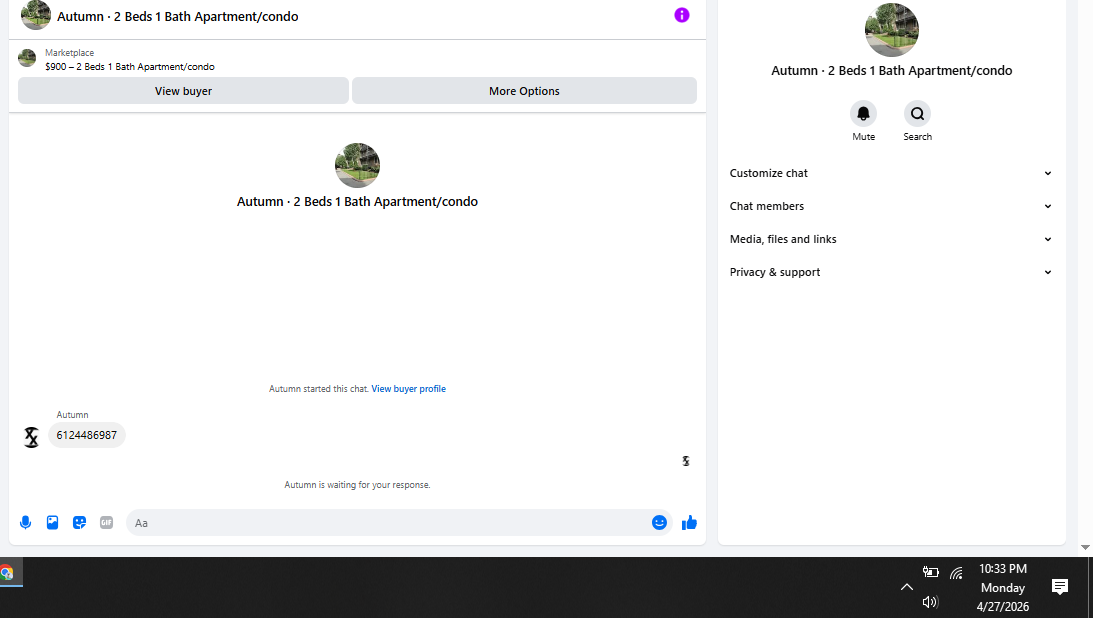The image size is (1093, 618).
Task: Mute the conversation with the bell icon
Action: click(x=863, y=114)
